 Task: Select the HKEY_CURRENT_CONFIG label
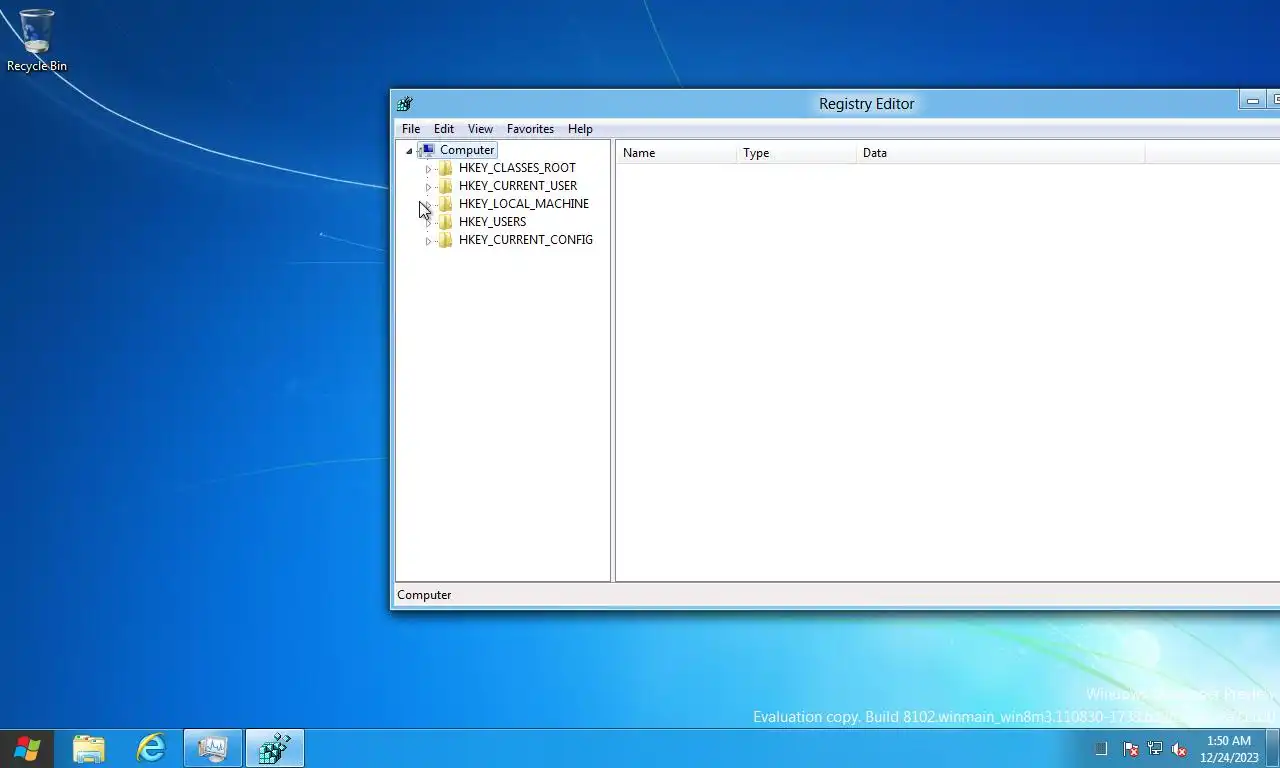click(526, 240)
